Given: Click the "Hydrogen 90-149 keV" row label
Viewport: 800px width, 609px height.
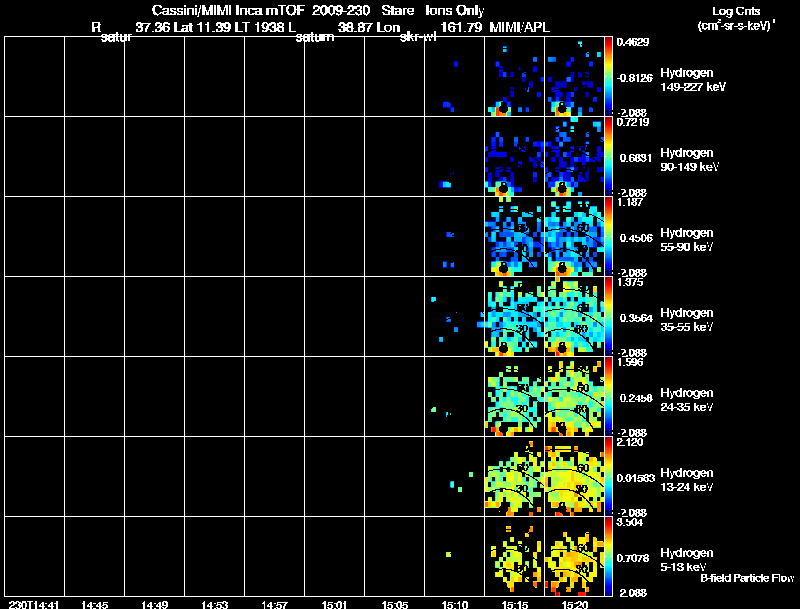Looking at the screenshot, I should pyautogui.click(x=690, y=160).
